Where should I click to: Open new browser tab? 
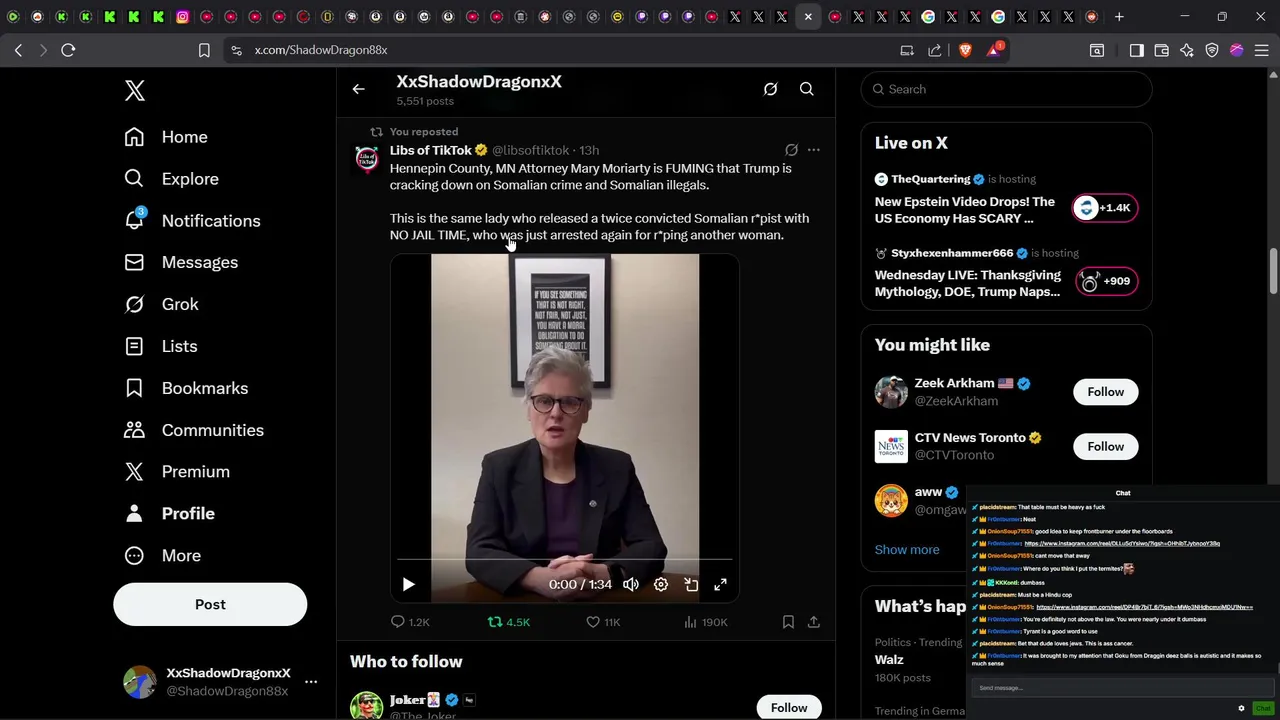pos(1119,17)
